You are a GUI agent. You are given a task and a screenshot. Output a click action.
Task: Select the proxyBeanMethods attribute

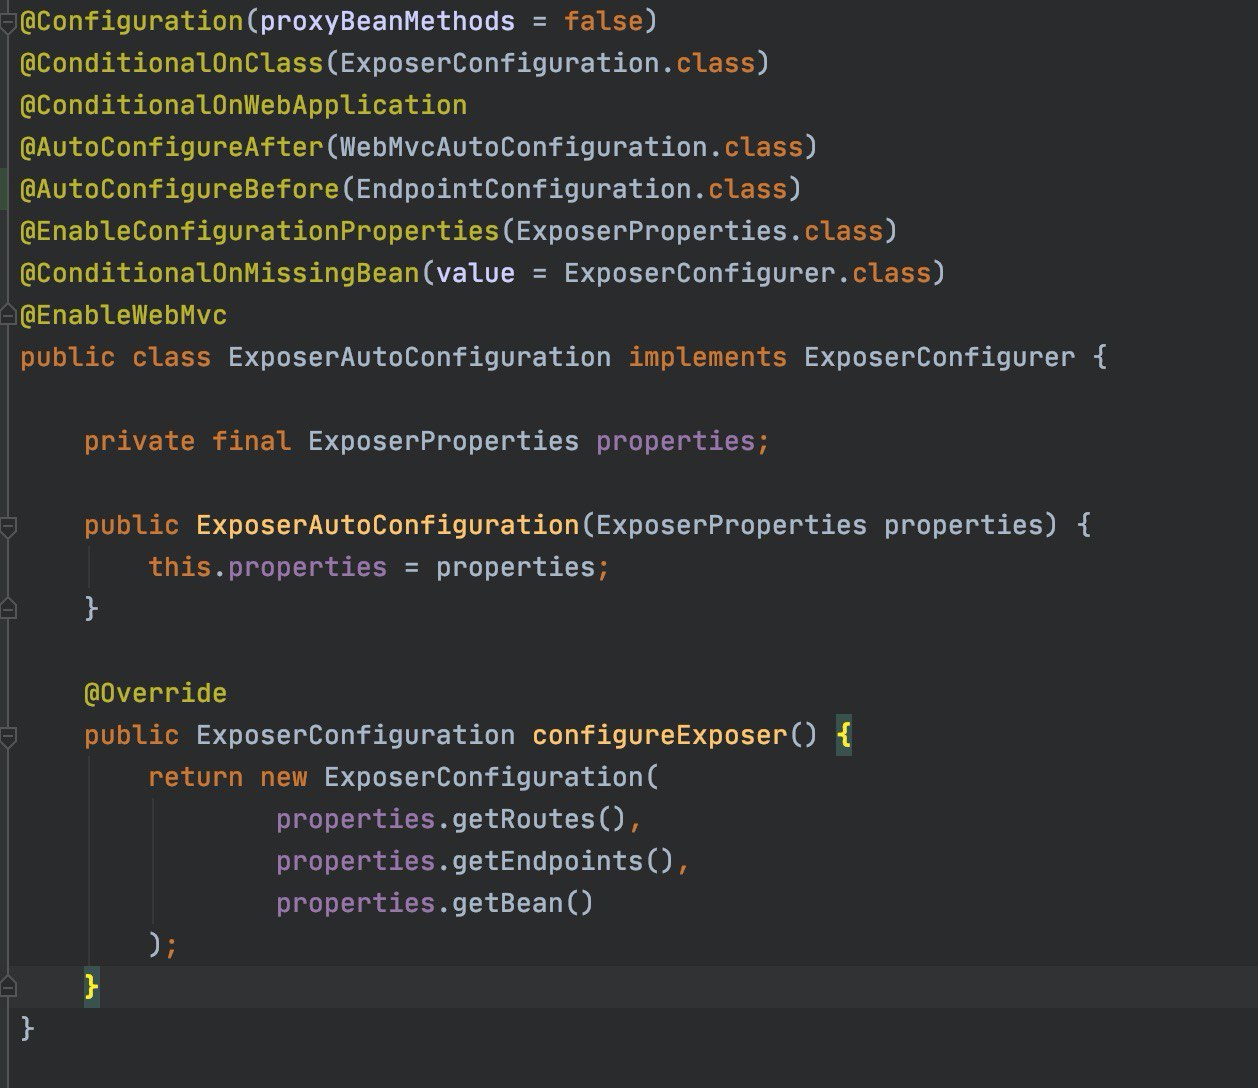pyautogui.click(x=387, y=21)
